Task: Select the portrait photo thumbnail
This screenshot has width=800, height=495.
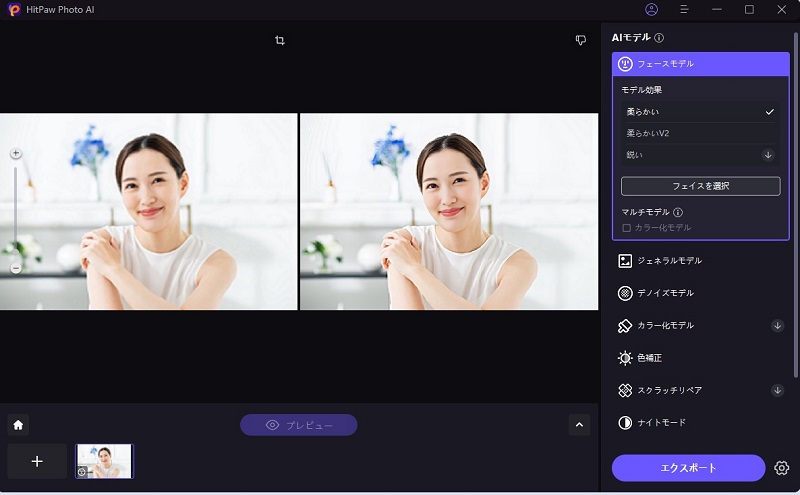Action: 104,461
